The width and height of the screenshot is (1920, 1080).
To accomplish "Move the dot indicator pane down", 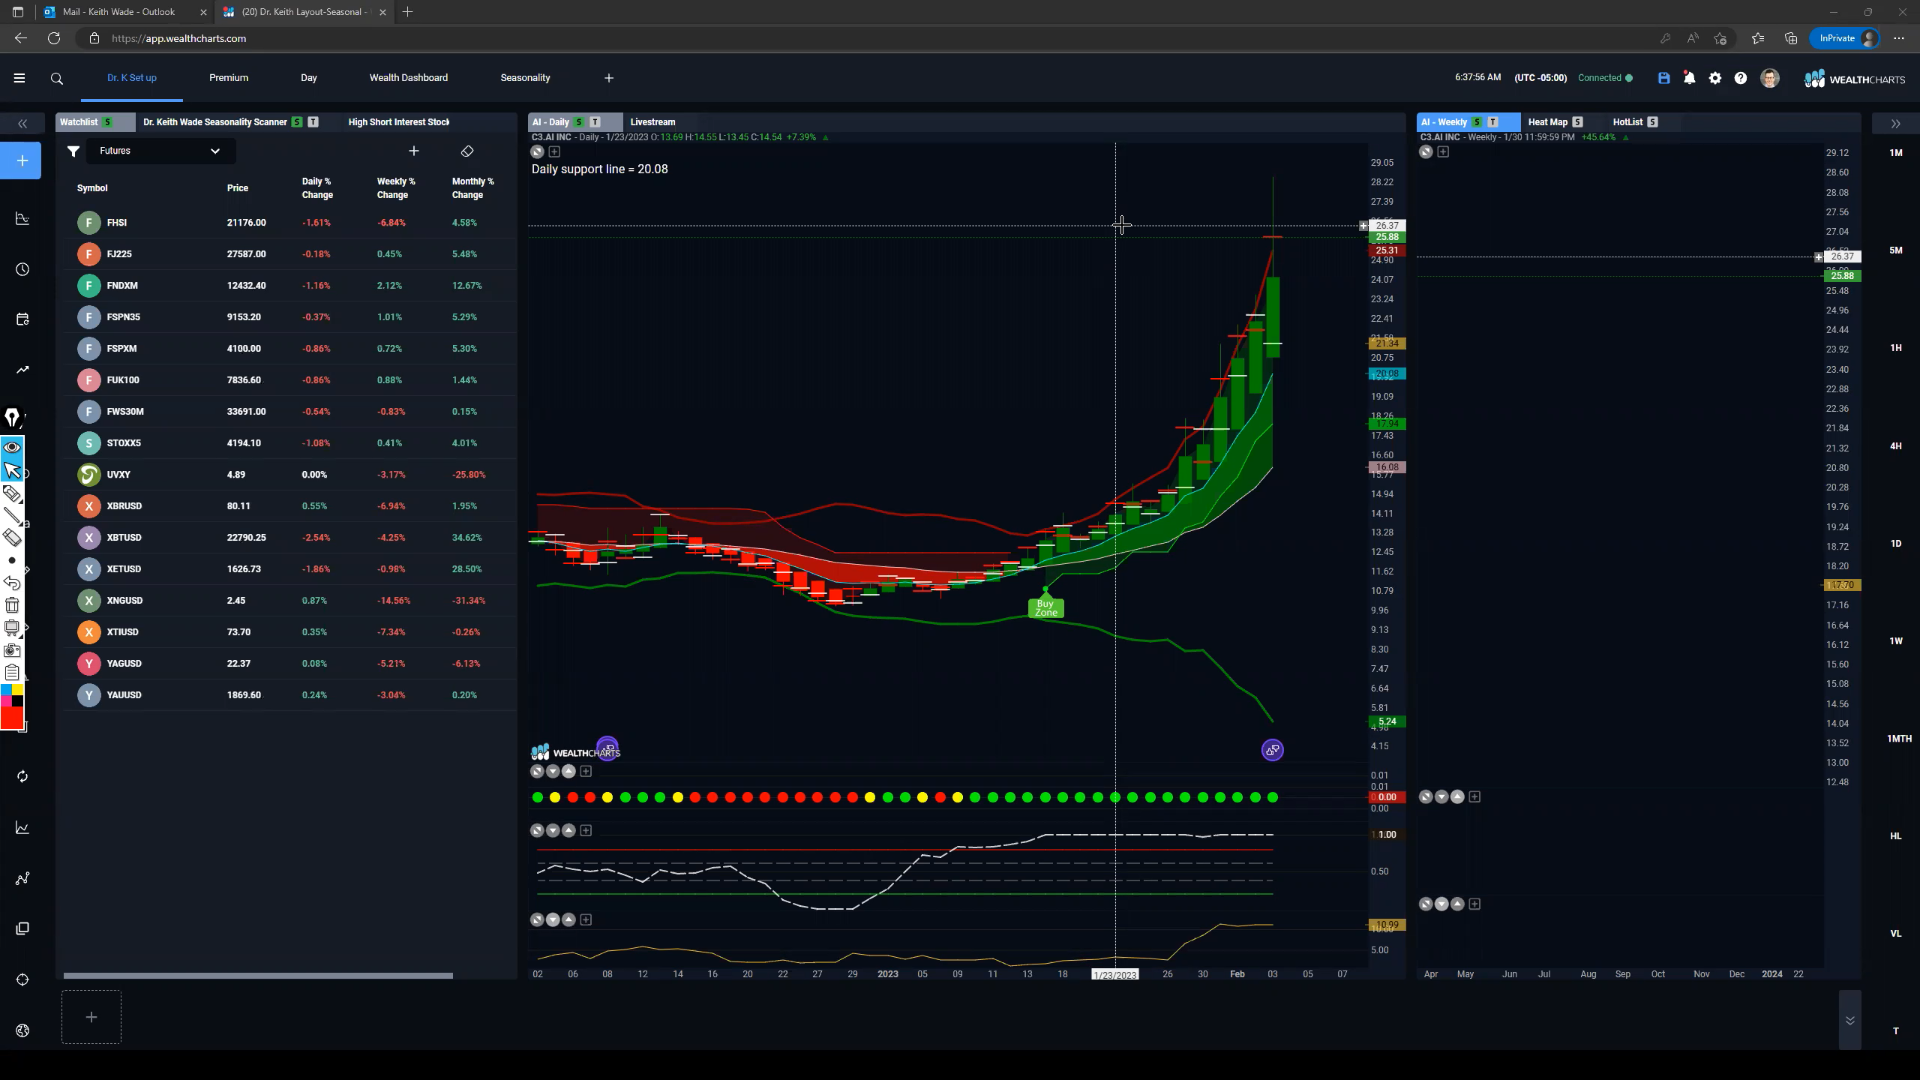I will (553, 771).
